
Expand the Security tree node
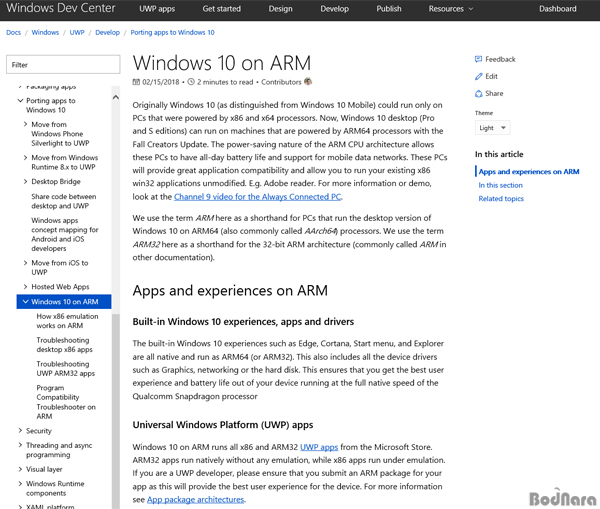20,431
